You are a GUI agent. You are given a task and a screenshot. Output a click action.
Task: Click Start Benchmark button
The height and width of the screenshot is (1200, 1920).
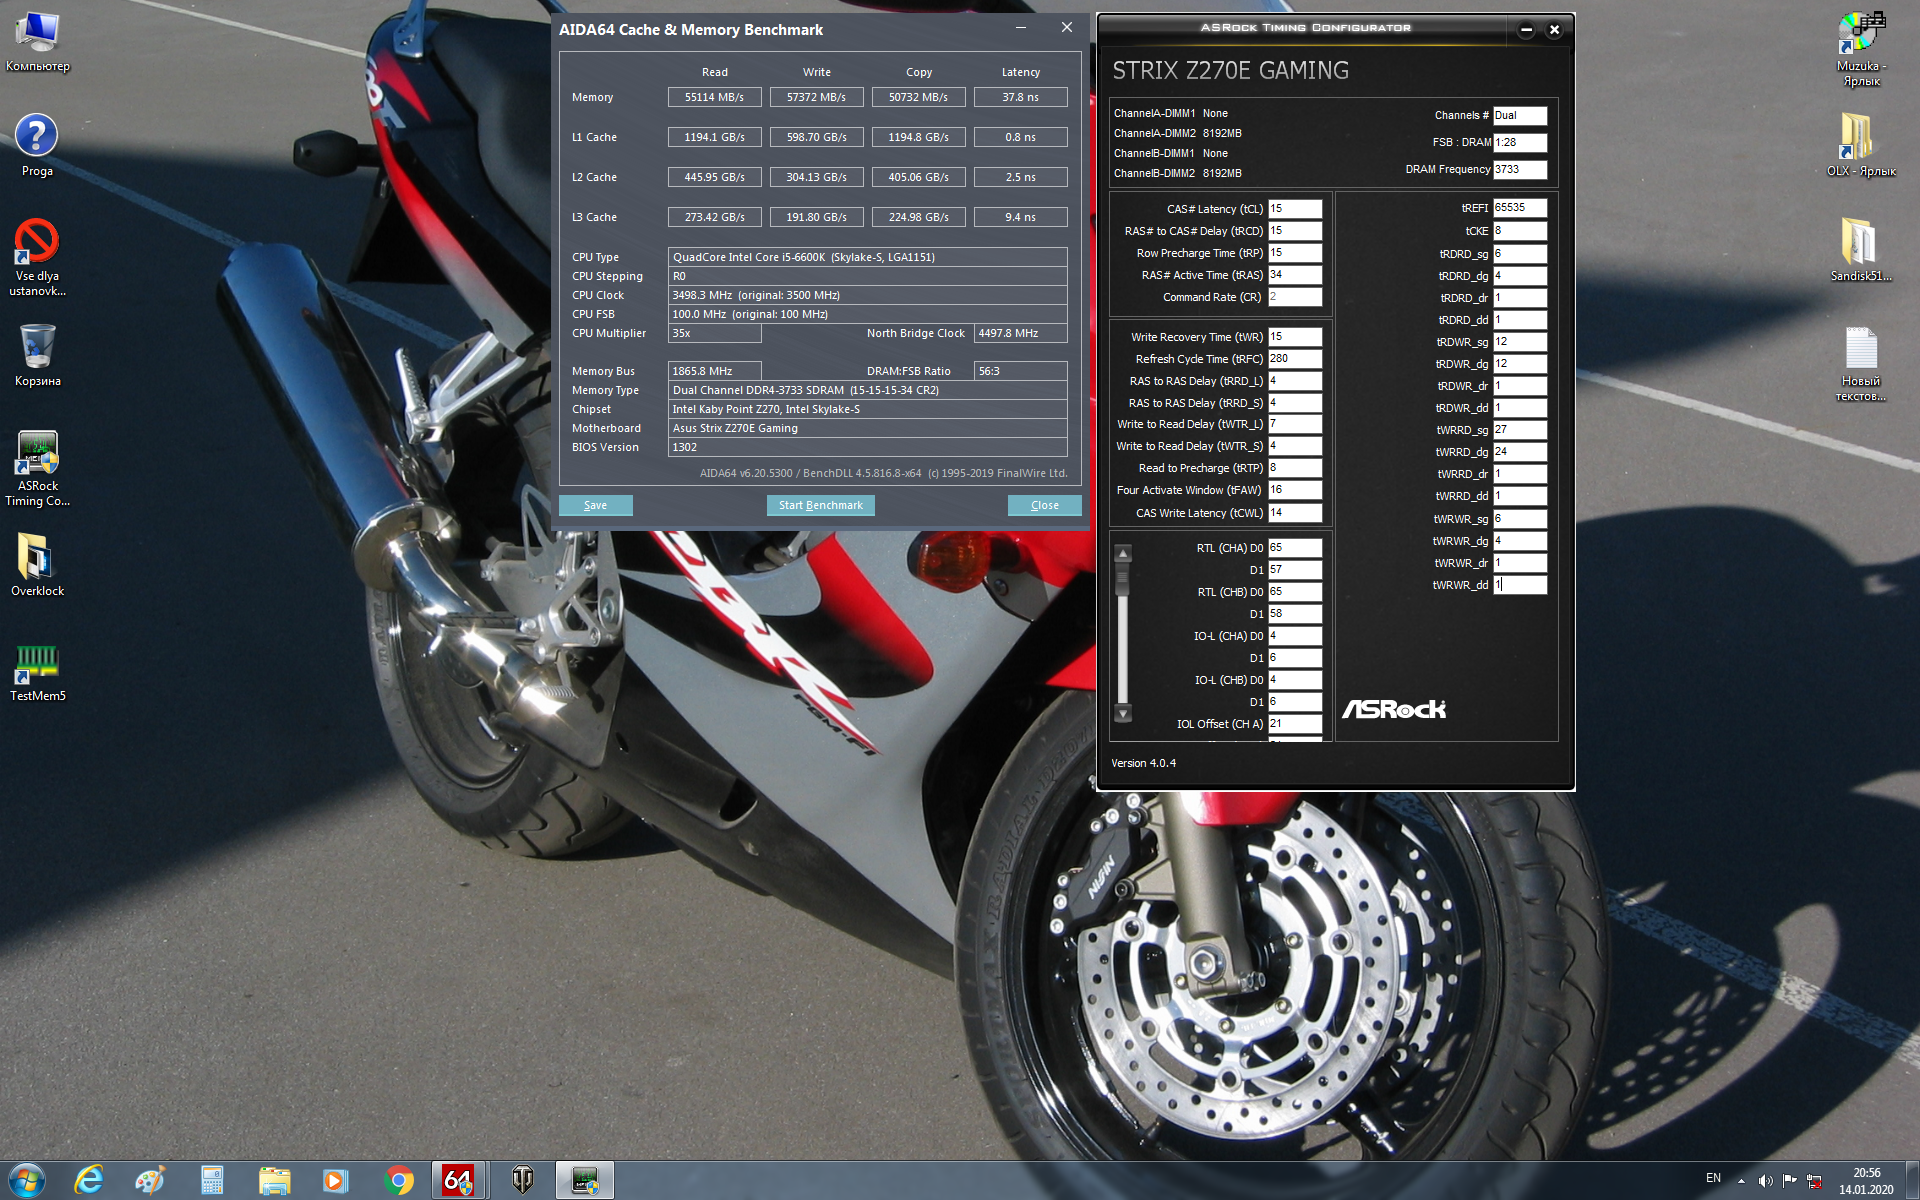(x=820, y=505)
